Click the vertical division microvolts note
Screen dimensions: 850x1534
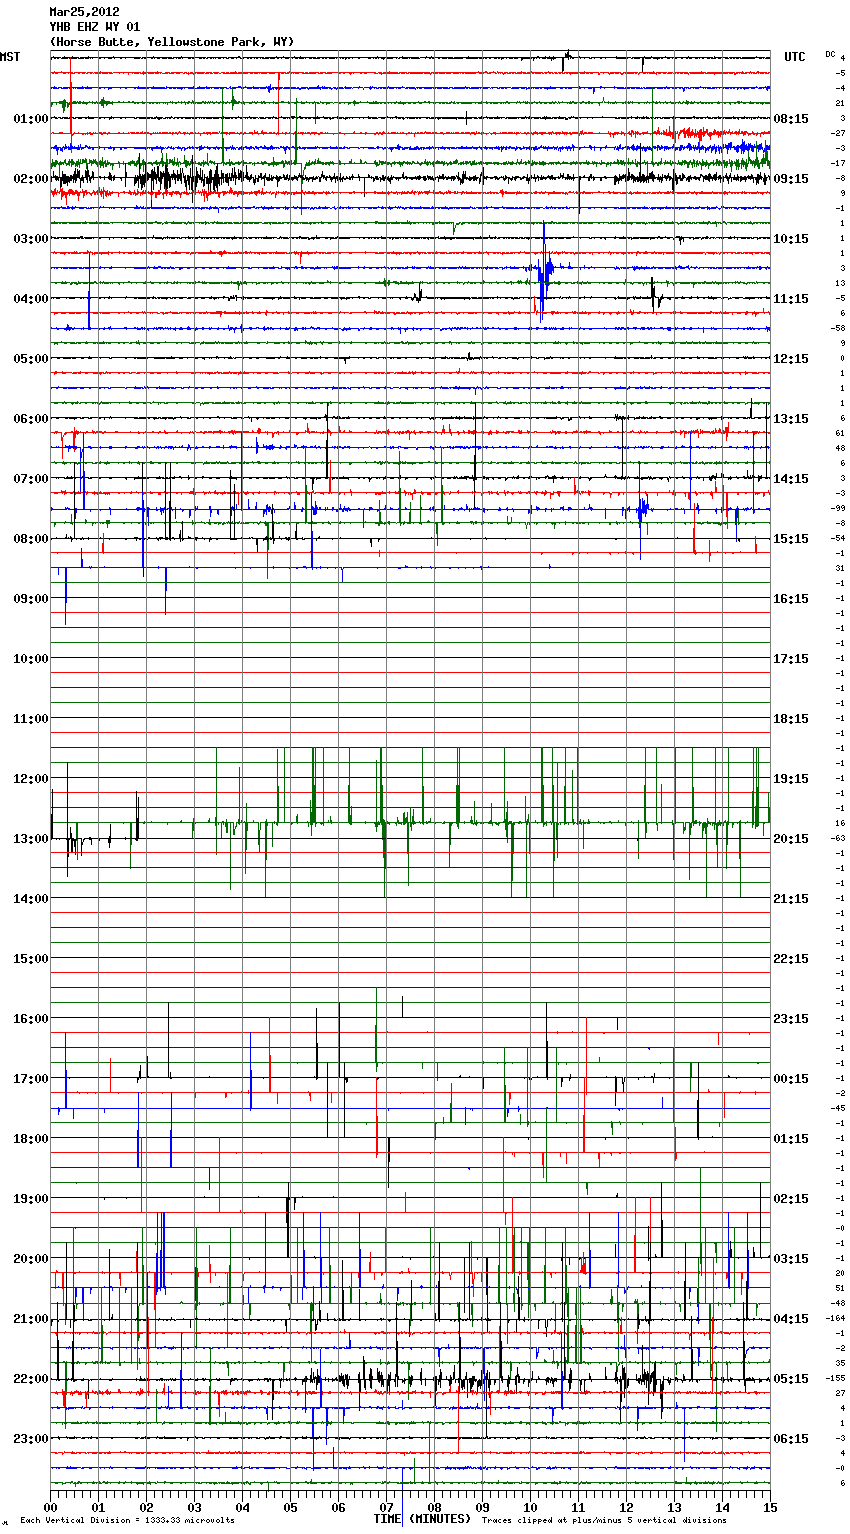click(127, 1520)
